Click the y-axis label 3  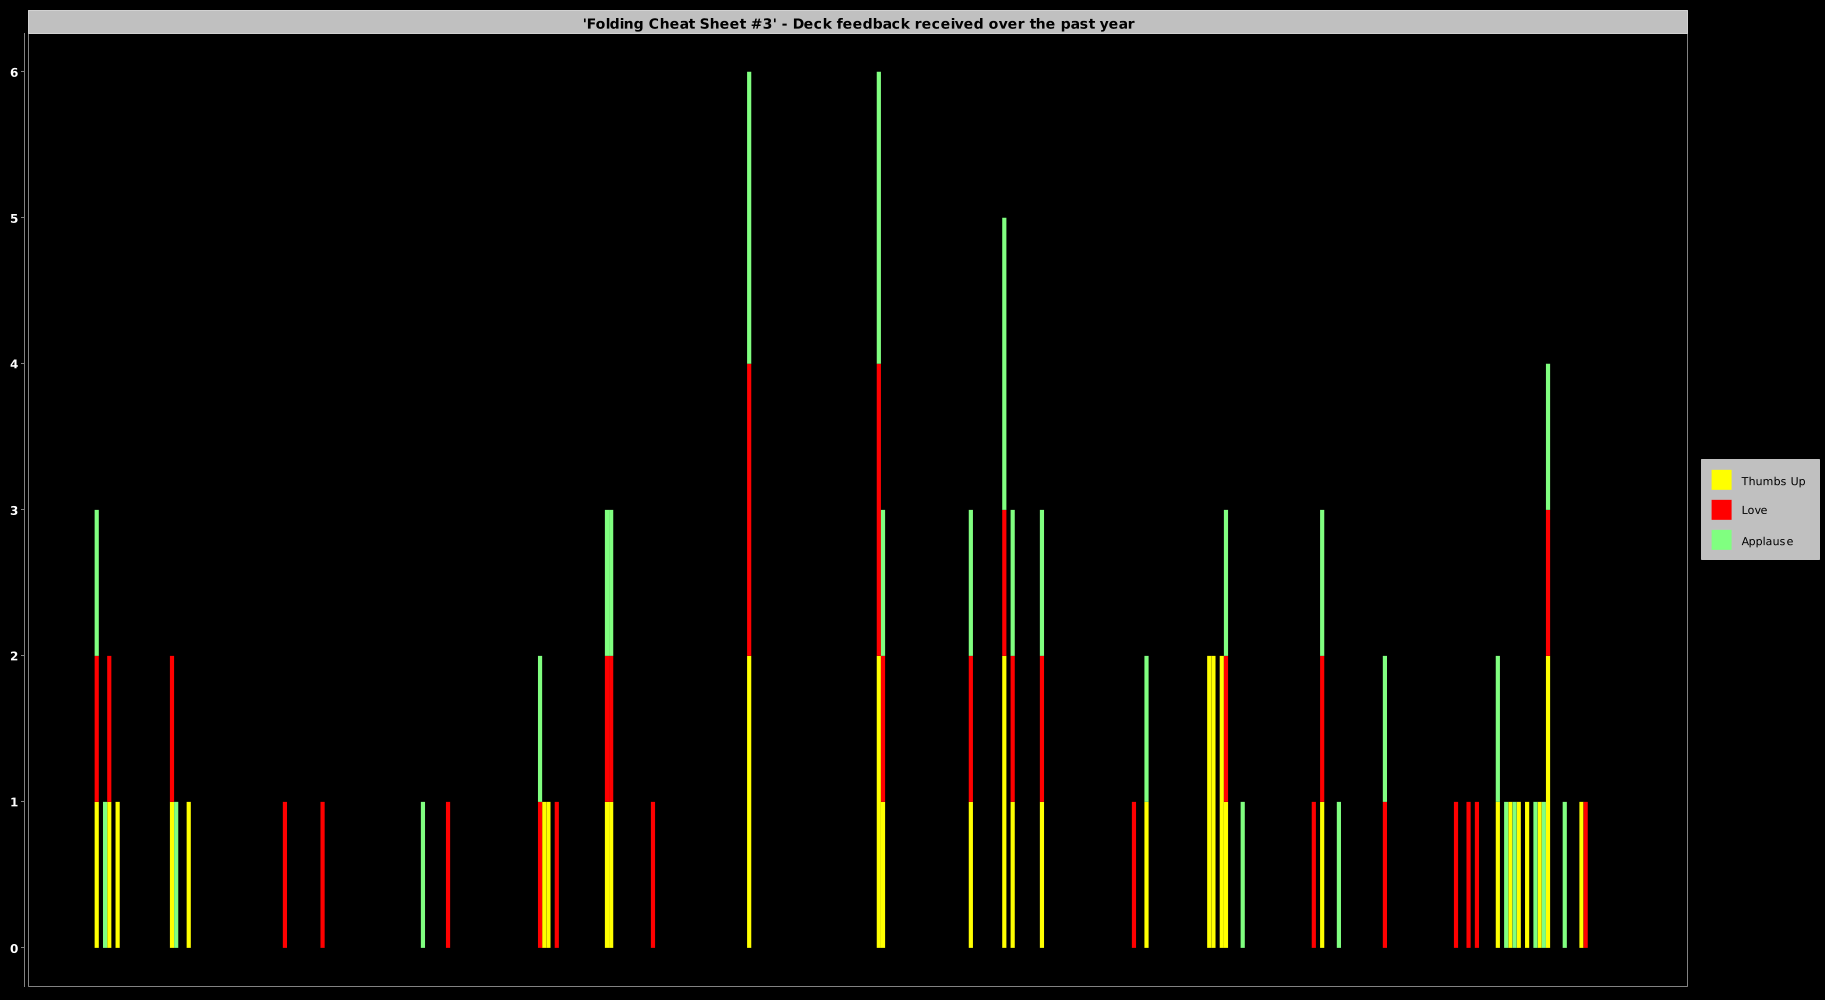(15, 510)
